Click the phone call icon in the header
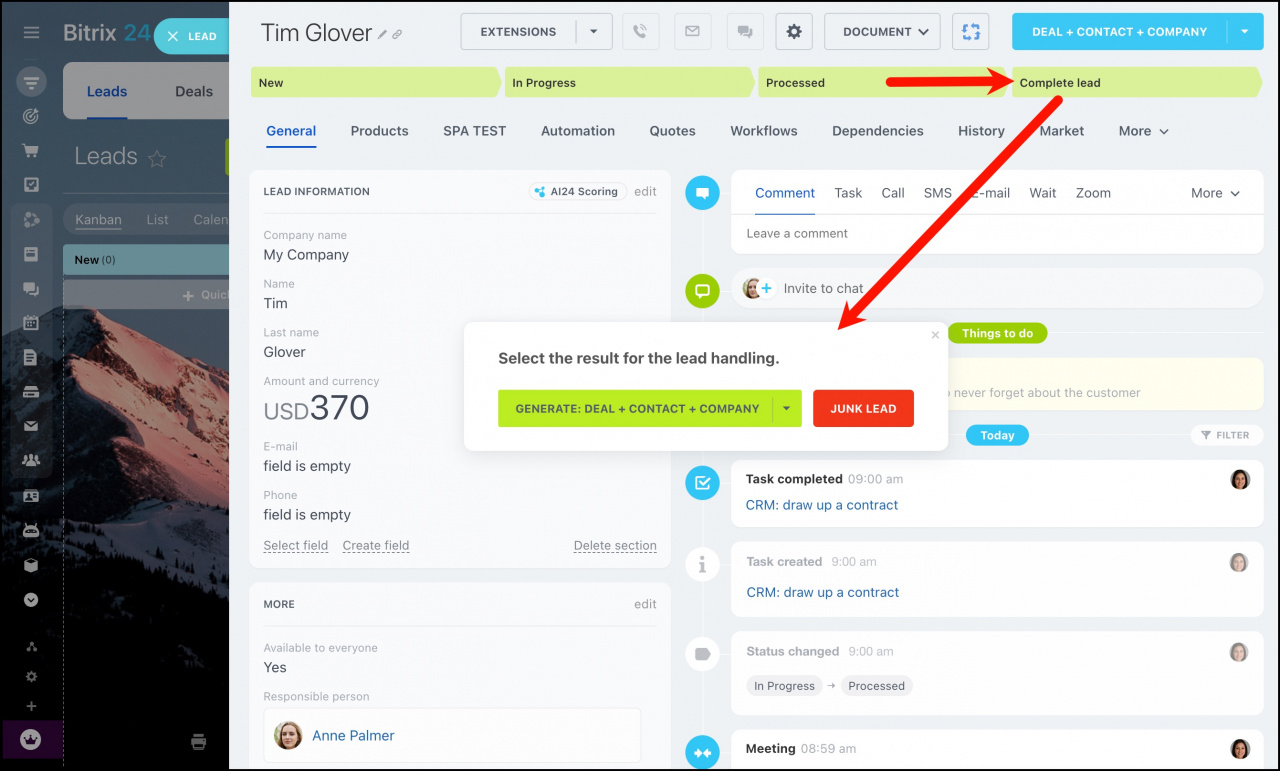 (x=640, y=32)
